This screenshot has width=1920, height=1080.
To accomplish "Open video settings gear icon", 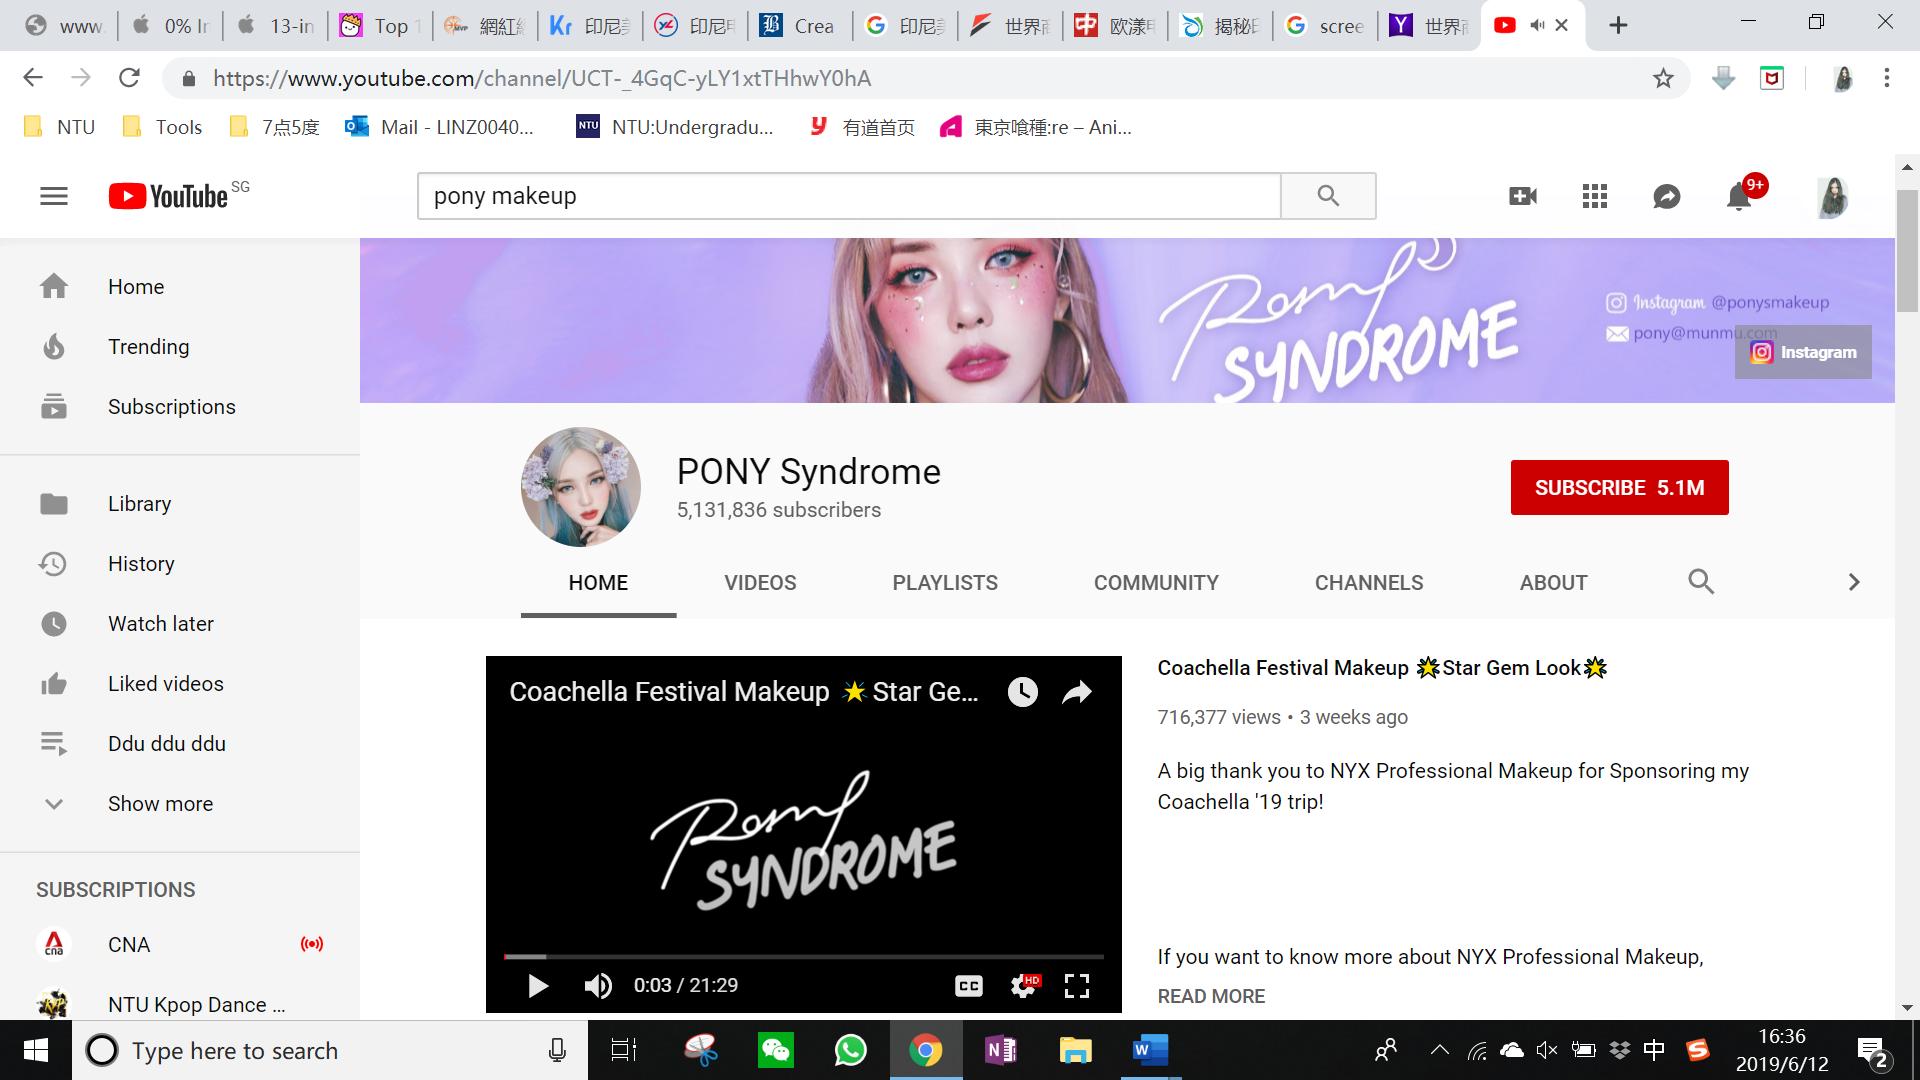I will point(1023,986).
